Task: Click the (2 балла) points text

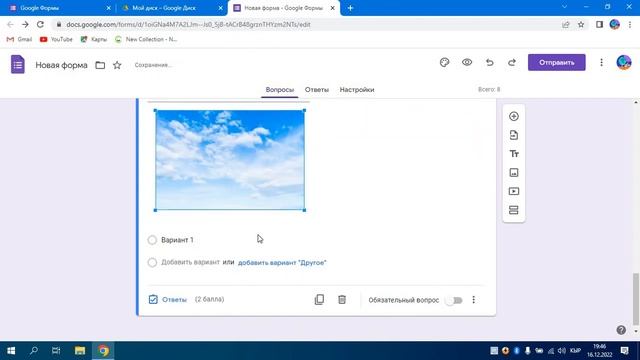Action: click(209, 299)
